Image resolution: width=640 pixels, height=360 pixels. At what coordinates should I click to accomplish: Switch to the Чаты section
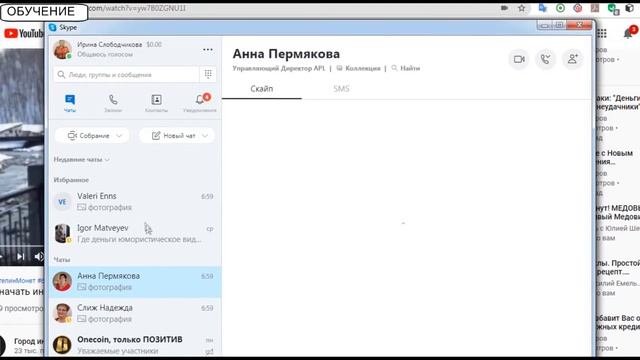coord(70,103)
